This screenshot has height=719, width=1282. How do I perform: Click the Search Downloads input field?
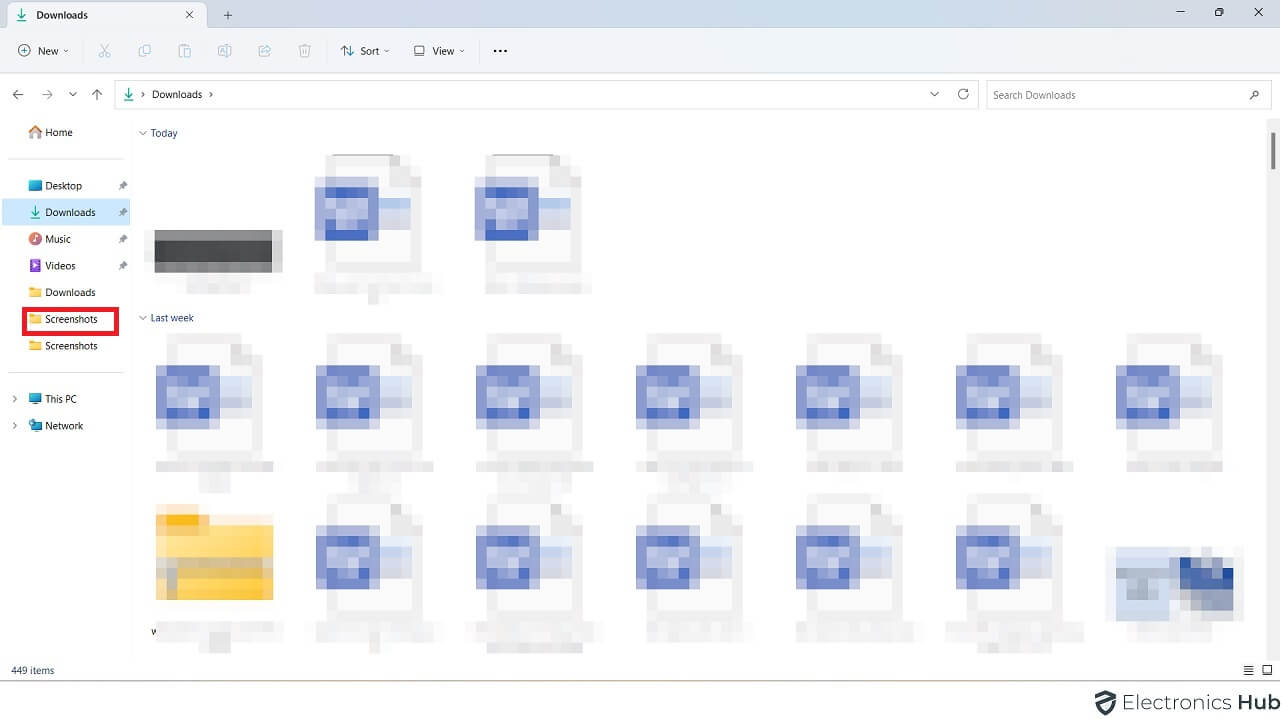1115,95
